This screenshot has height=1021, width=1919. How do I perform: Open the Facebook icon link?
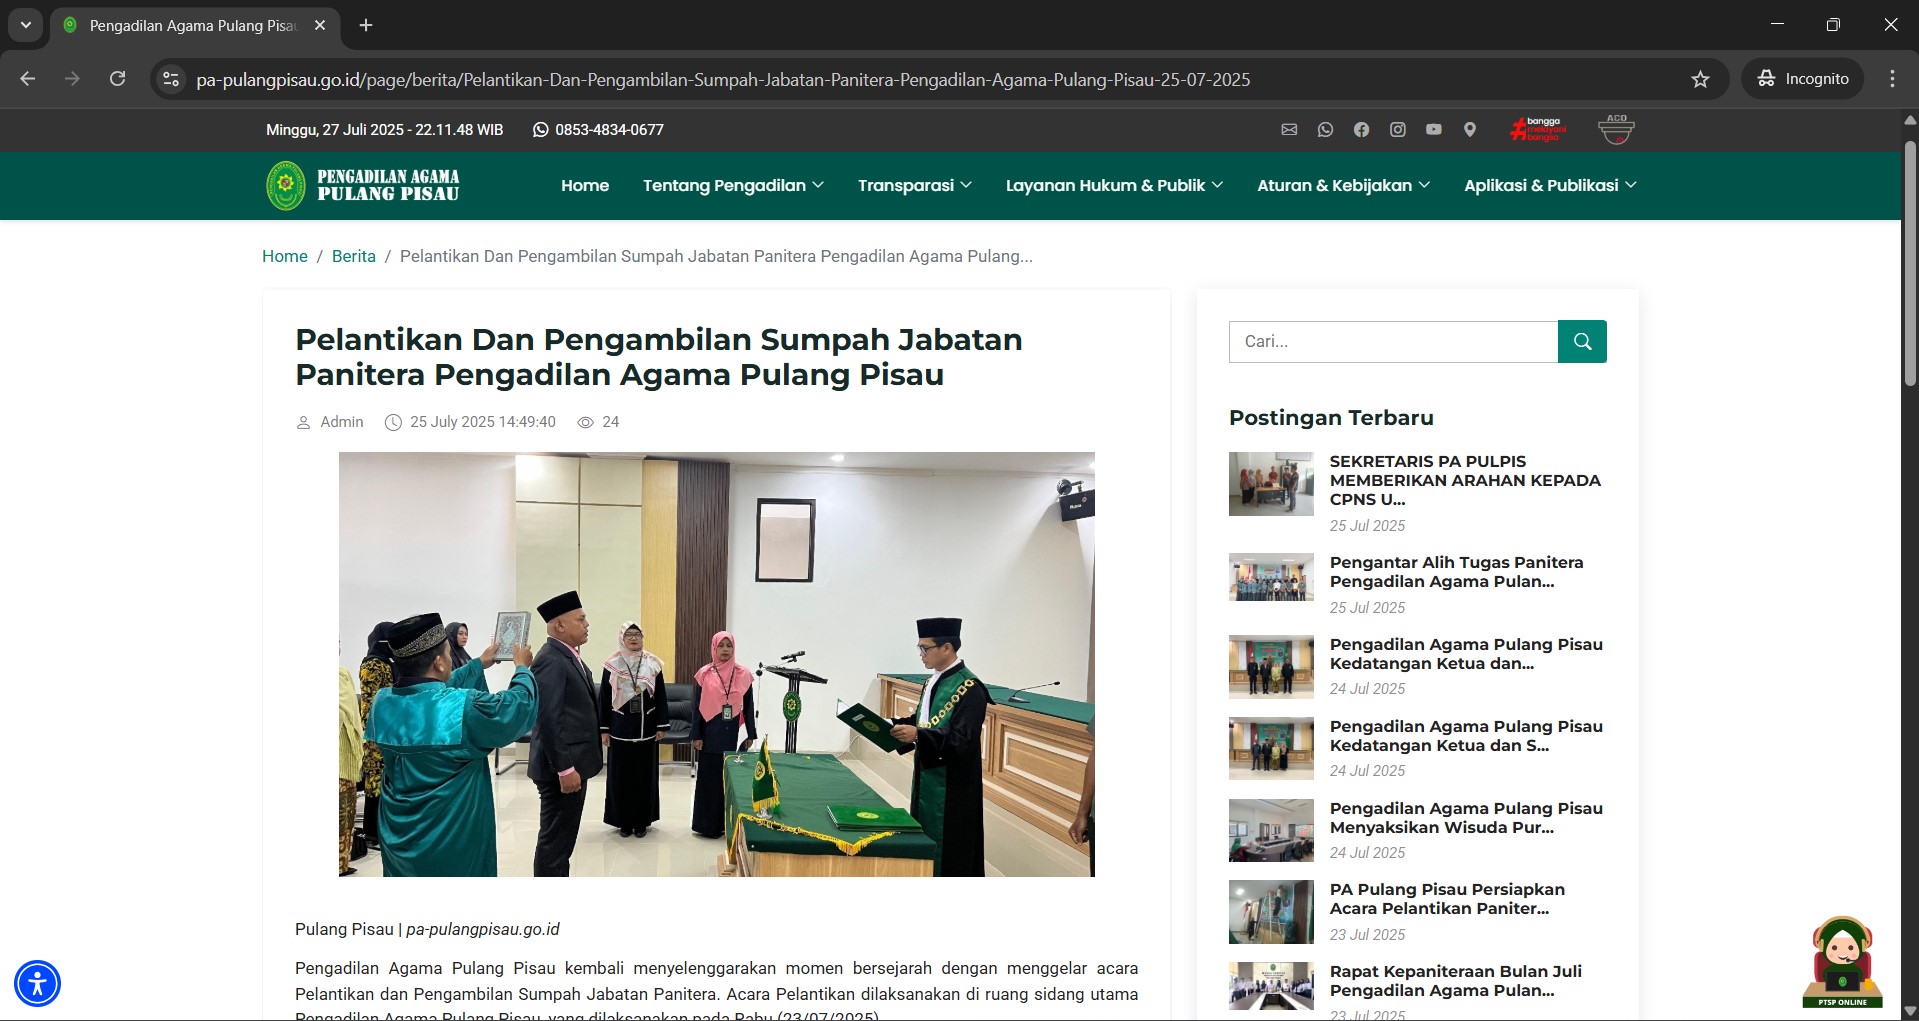click(x=1361, y=130)
